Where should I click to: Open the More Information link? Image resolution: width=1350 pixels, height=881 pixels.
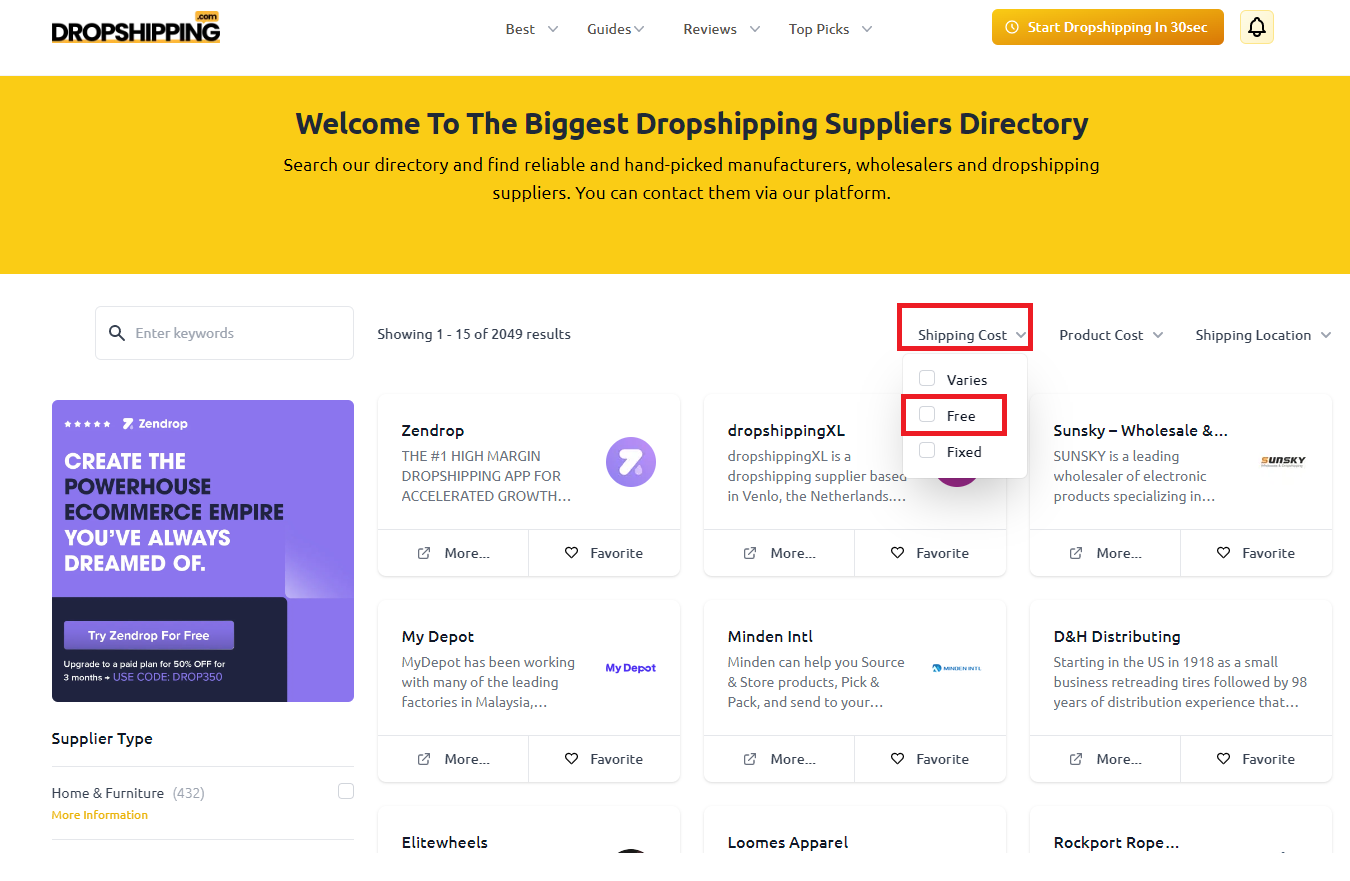[100, 815]
